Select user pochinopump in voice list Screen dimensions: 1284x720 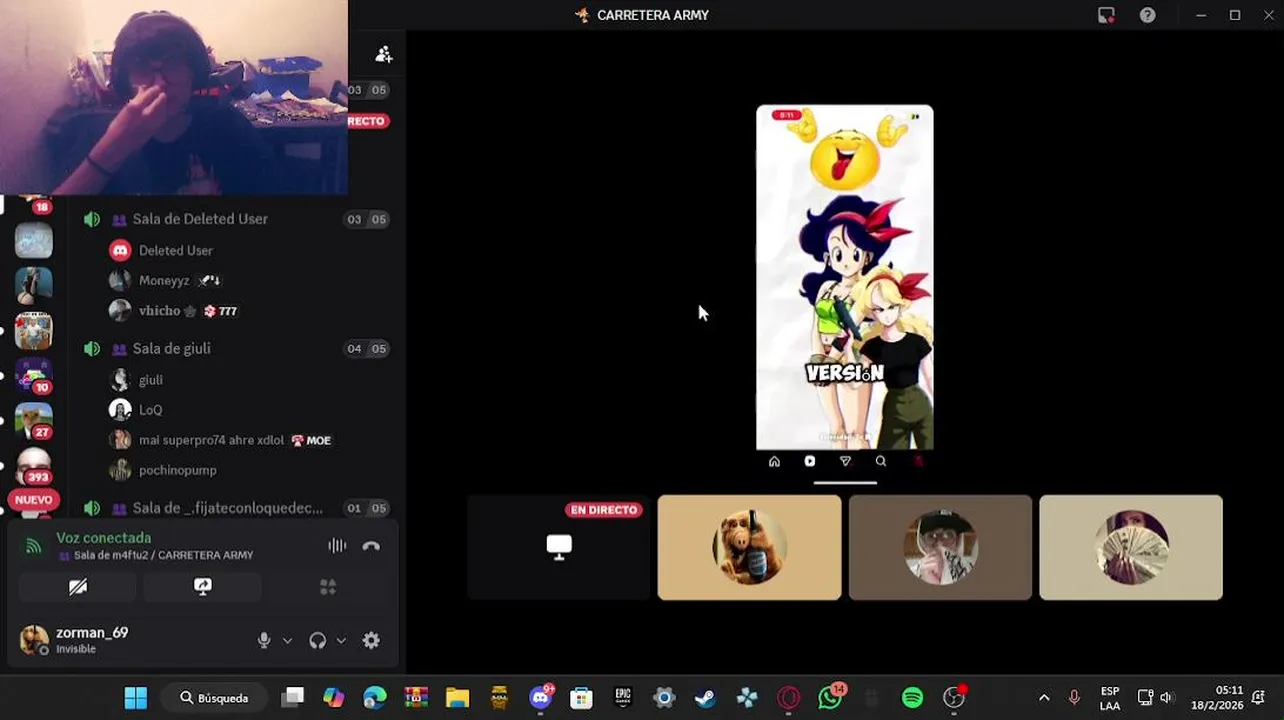178,470
